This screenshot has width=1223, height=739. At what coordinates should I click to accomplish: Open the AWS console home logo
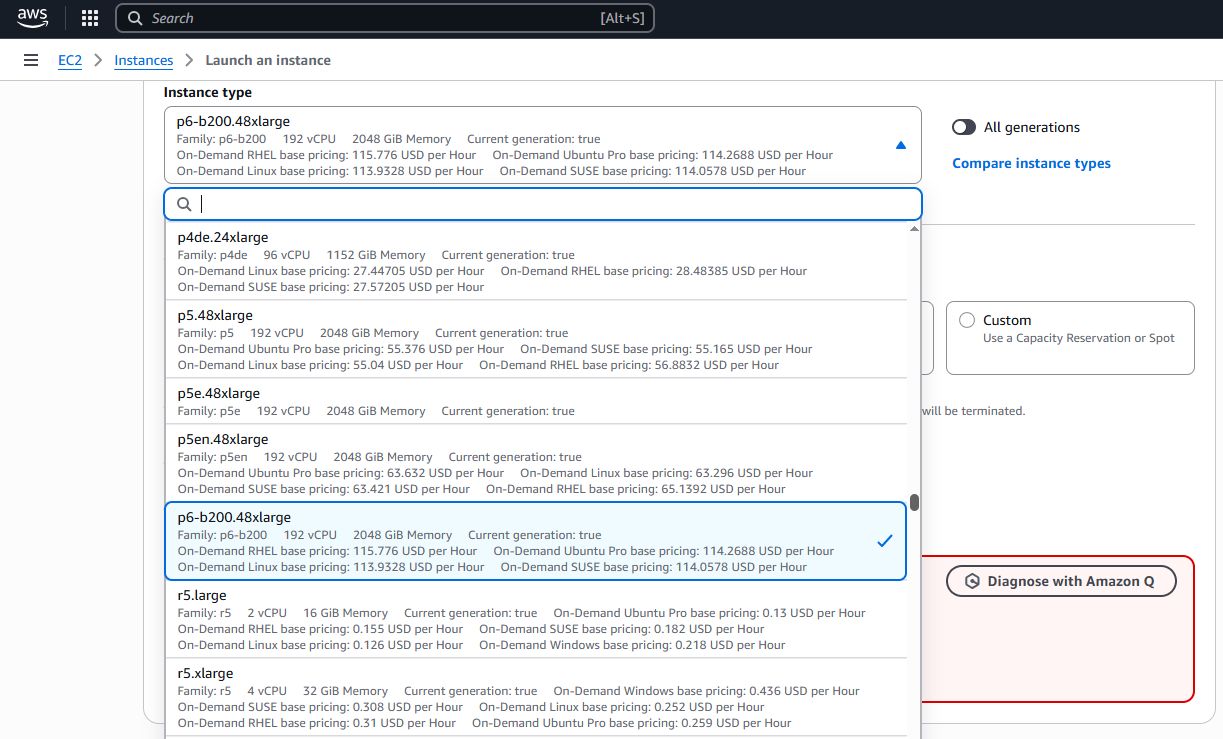[33, 18]
